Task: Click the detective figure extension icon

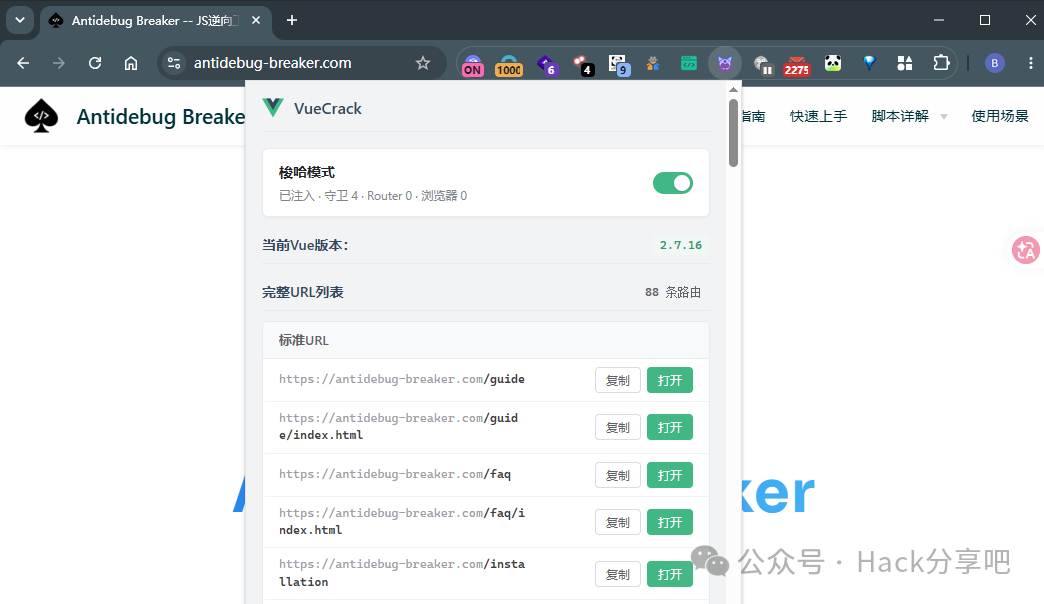Action: pyautogui.click(x=652, y=63)
